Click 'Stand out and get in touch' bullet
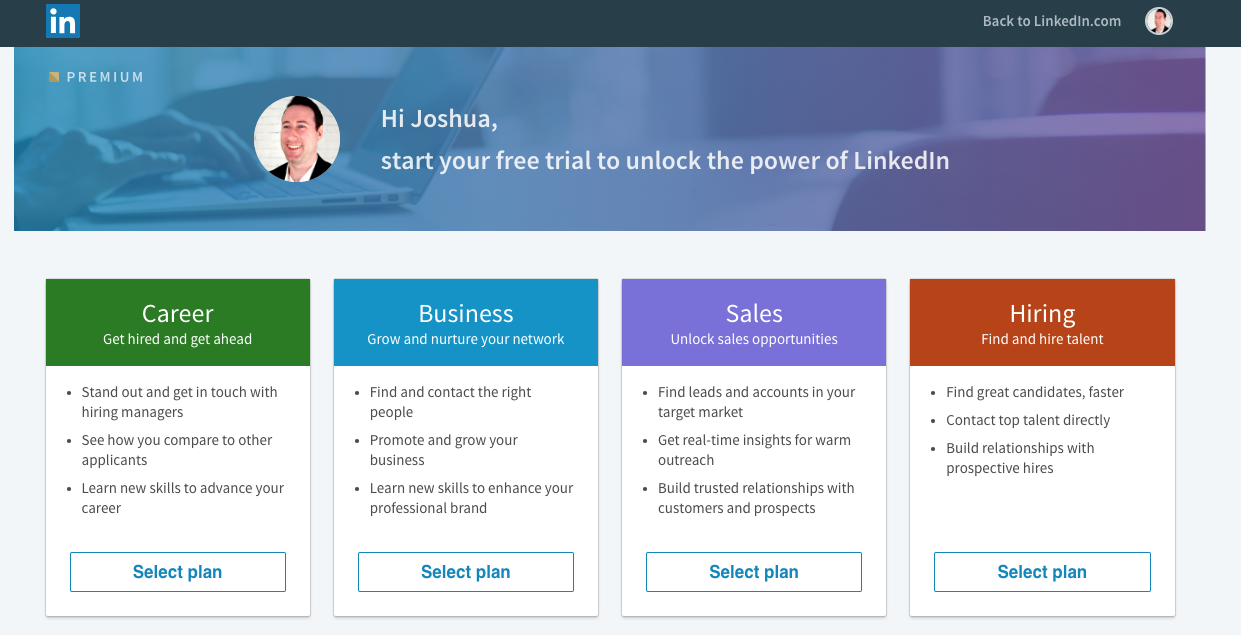This screenshot has height=635, width=1241. pos(179,402)
